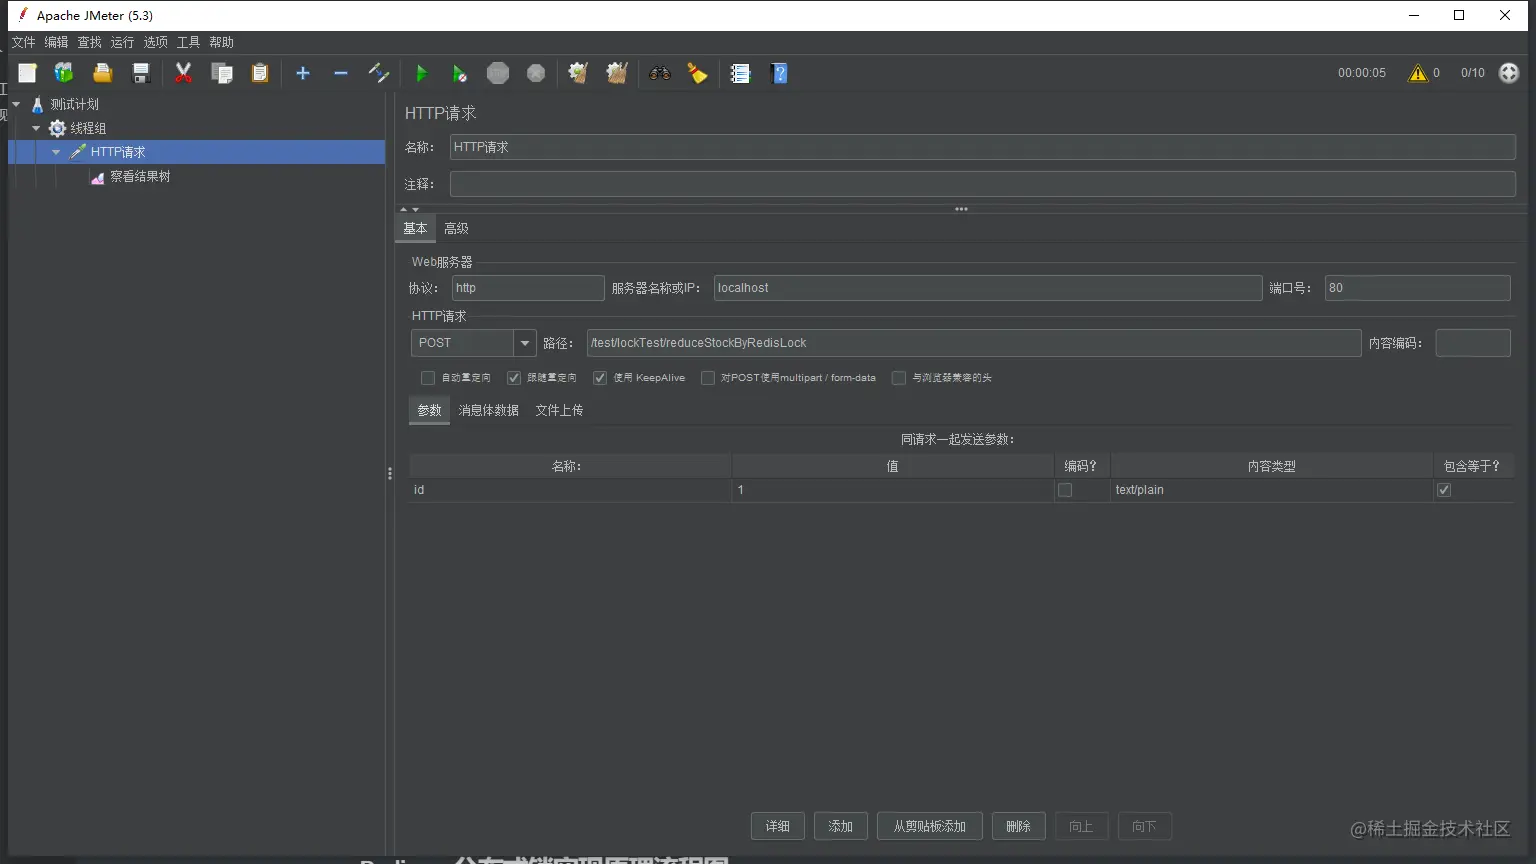Uncheck the 跟随重定向 checkbox

point(514,378)
